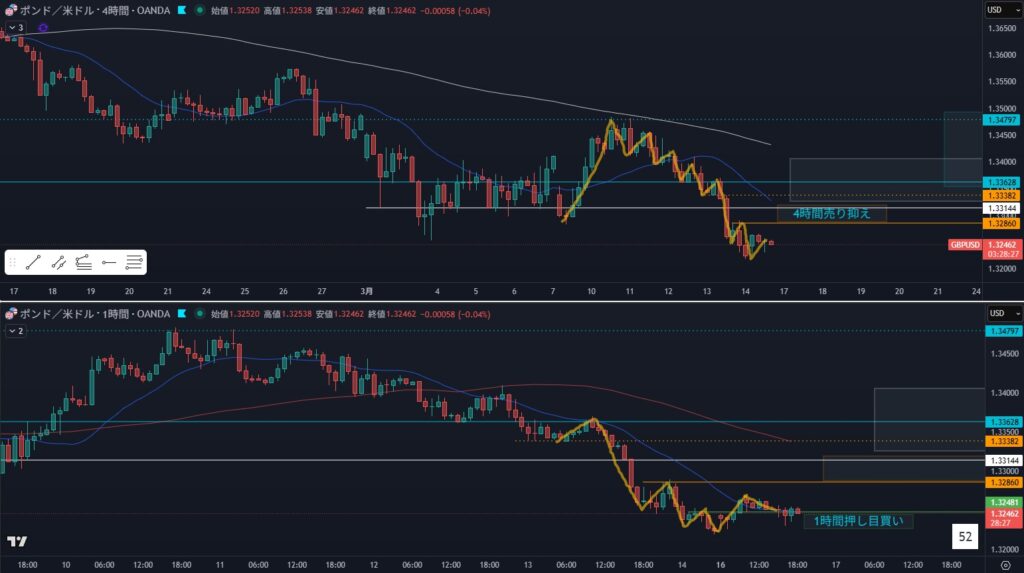Click the drag handle of drawing favorites bar
The width and height of the screenshot is (1024, 573).
tap(13, 262)
